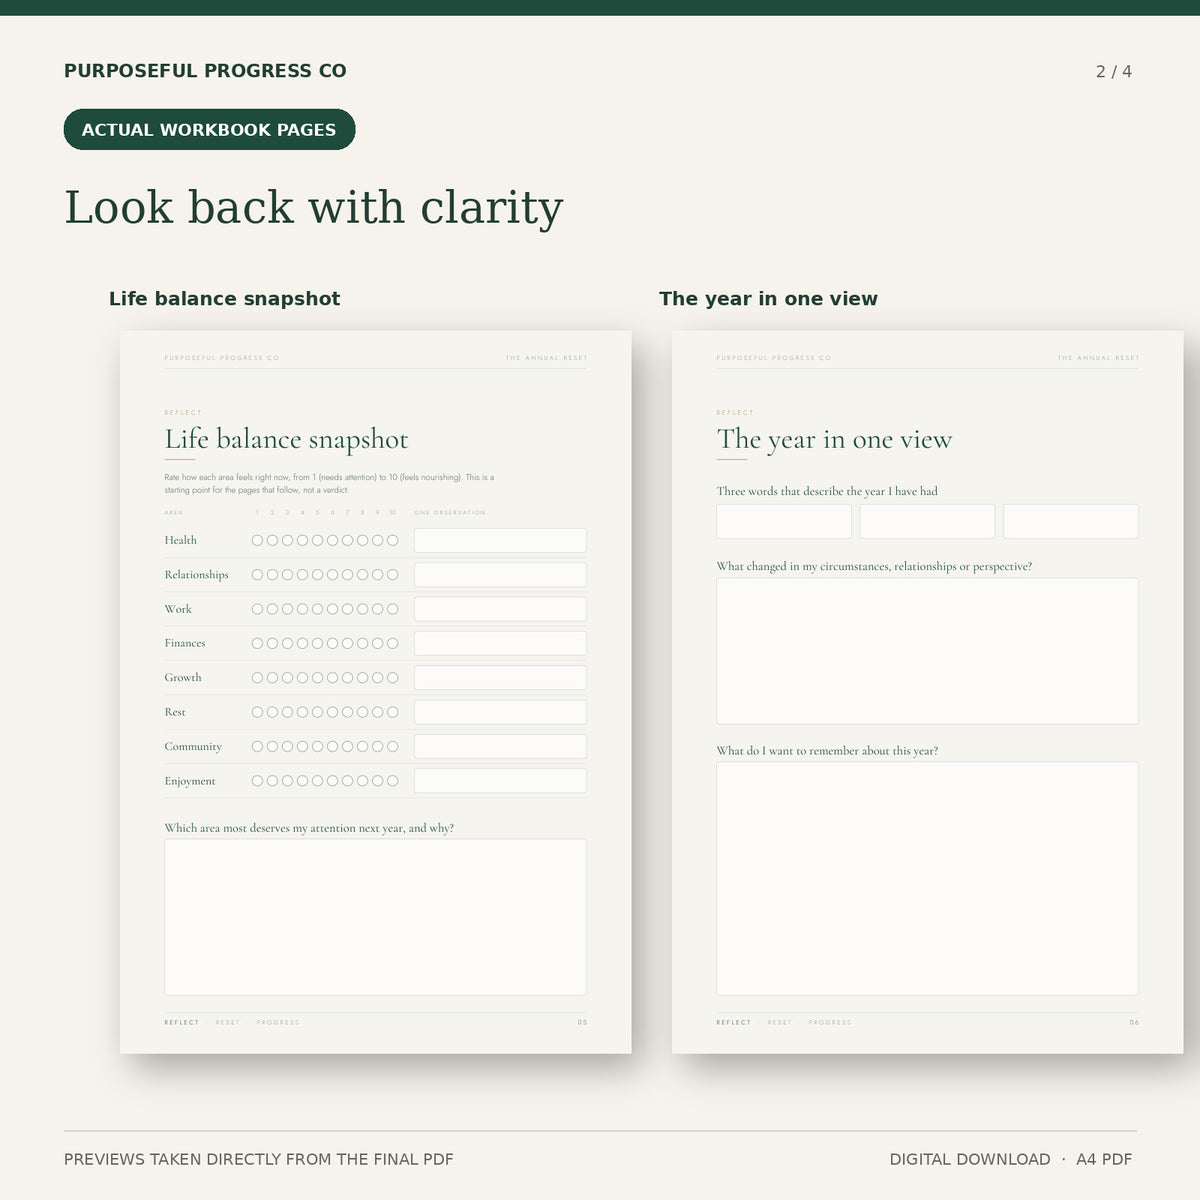Click the Growth observation box
The height and width of the screenshot is (1200, 1200).
(500, 678)
